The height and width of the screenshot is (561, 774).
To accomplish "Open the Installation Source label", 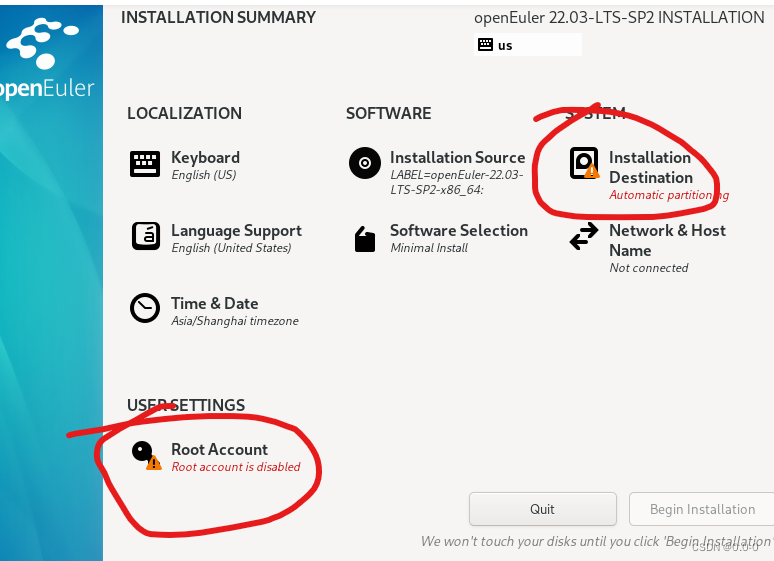I will 458,158.
